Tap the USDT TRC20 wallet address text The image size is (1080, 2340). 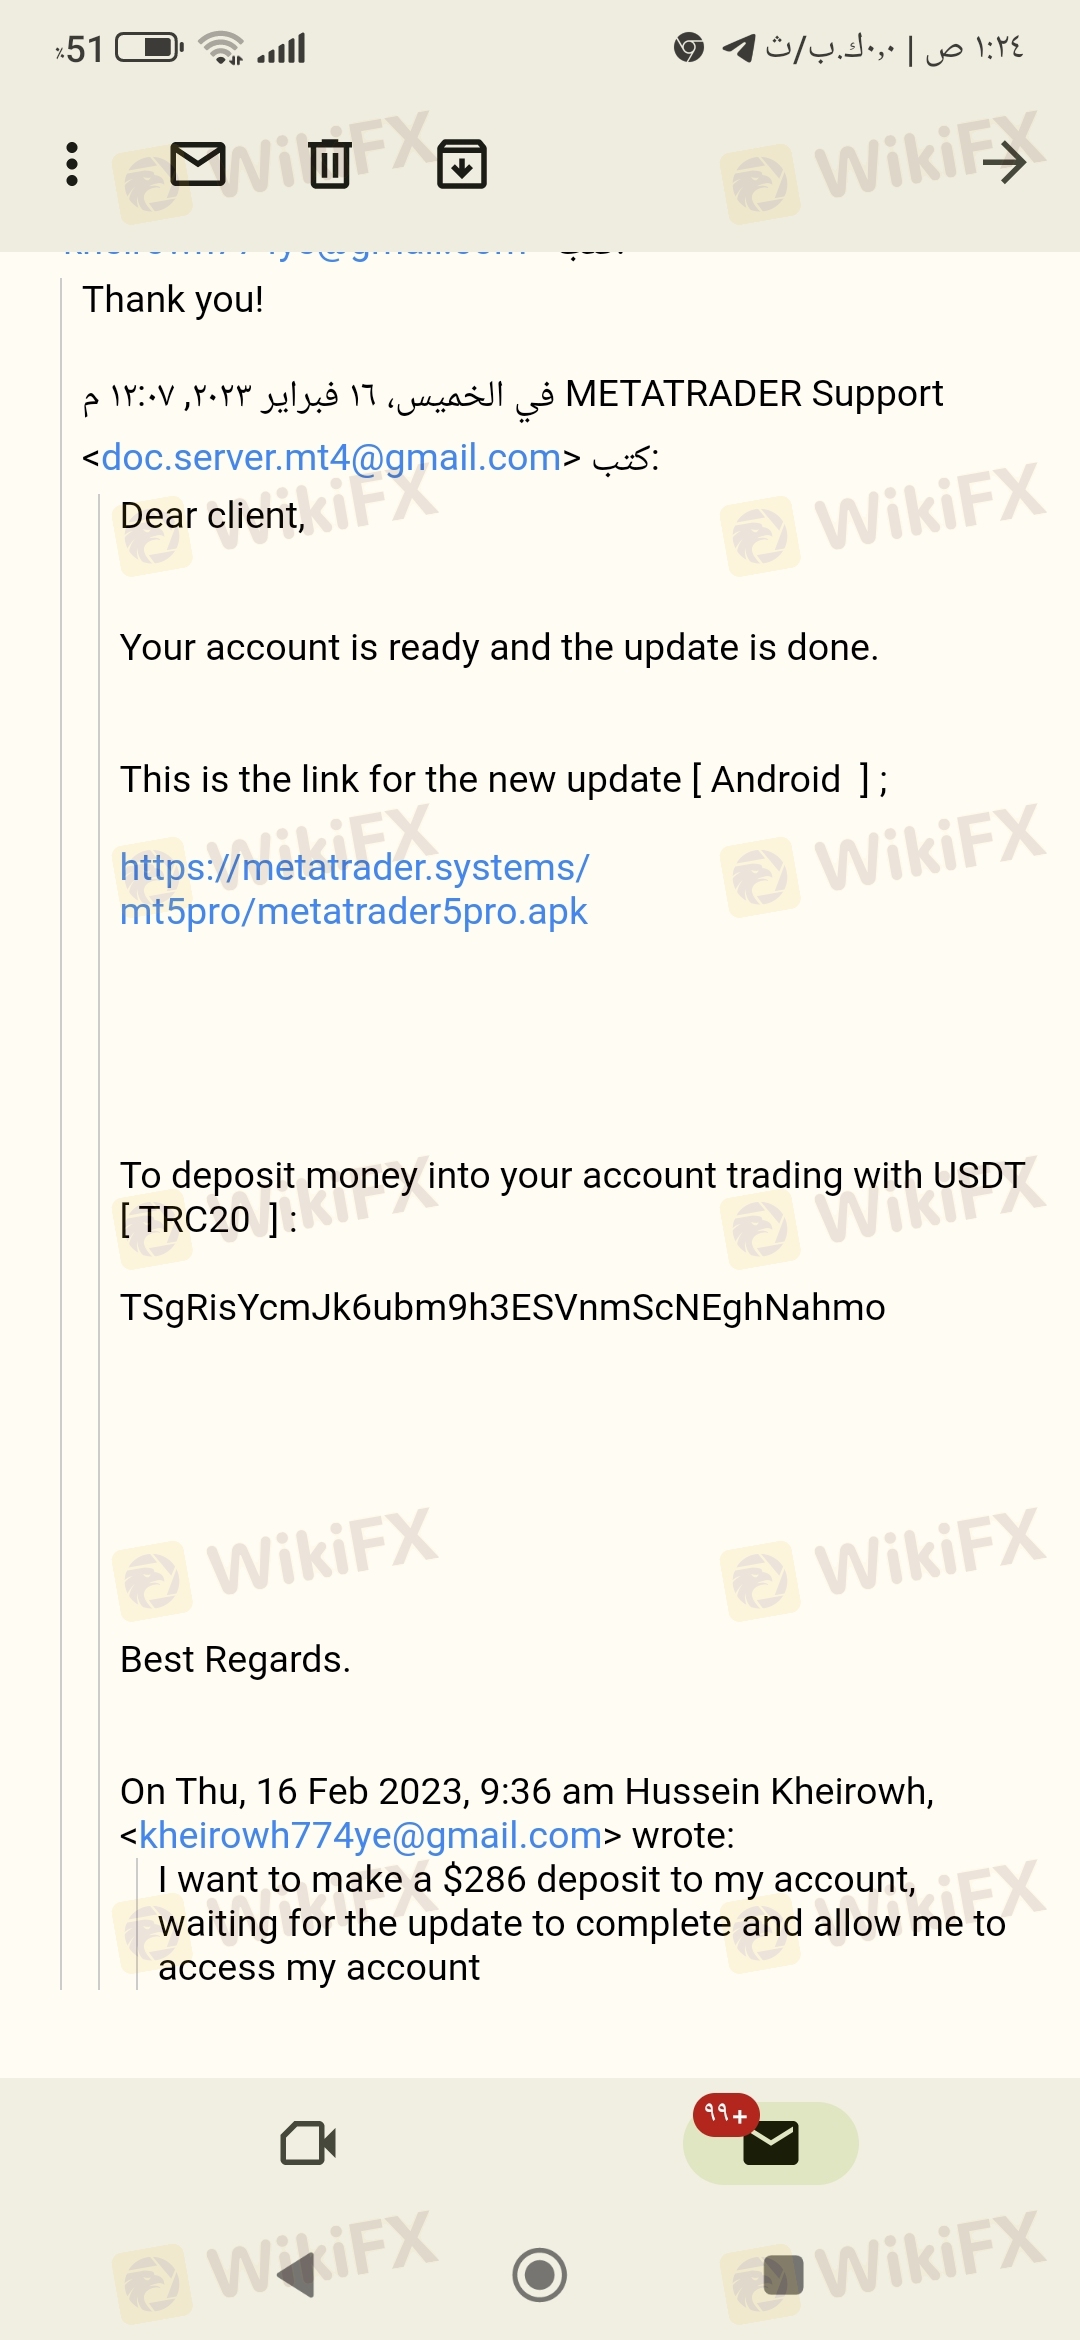click(502, 1307)
